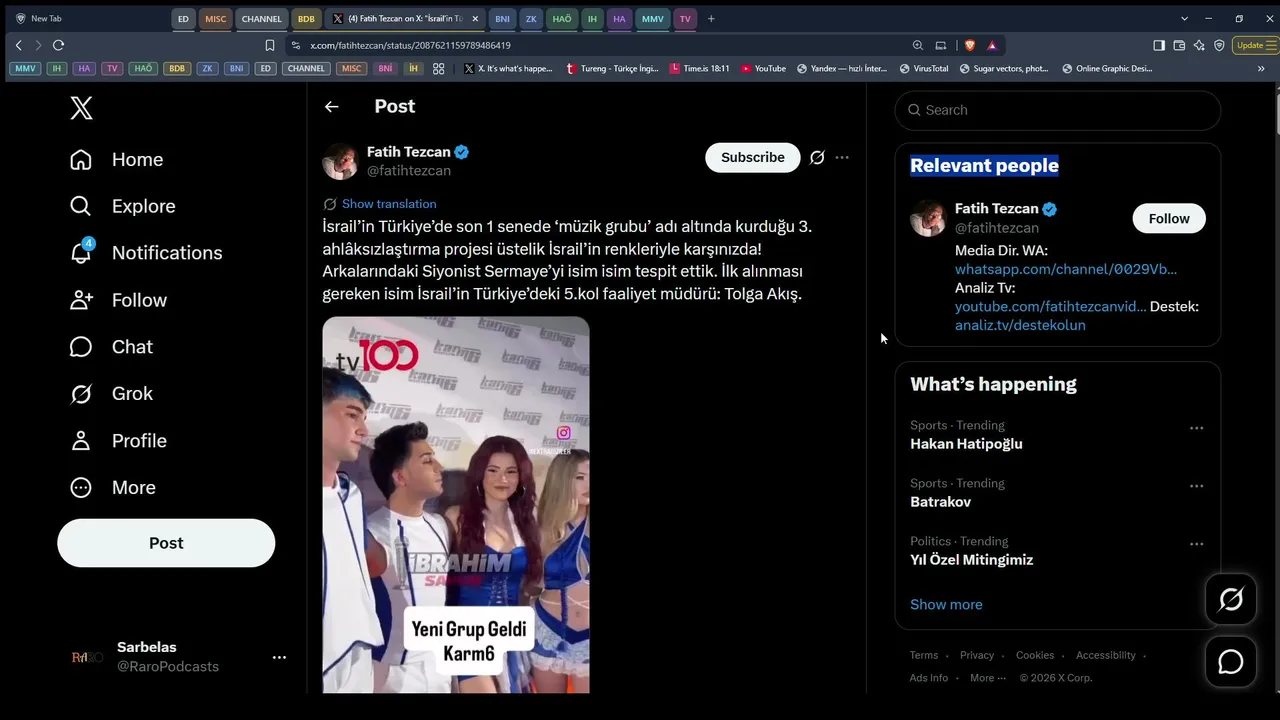The image size is (1280, 720).
Task: Open options for Batrakov trend
Action: 1196,486
